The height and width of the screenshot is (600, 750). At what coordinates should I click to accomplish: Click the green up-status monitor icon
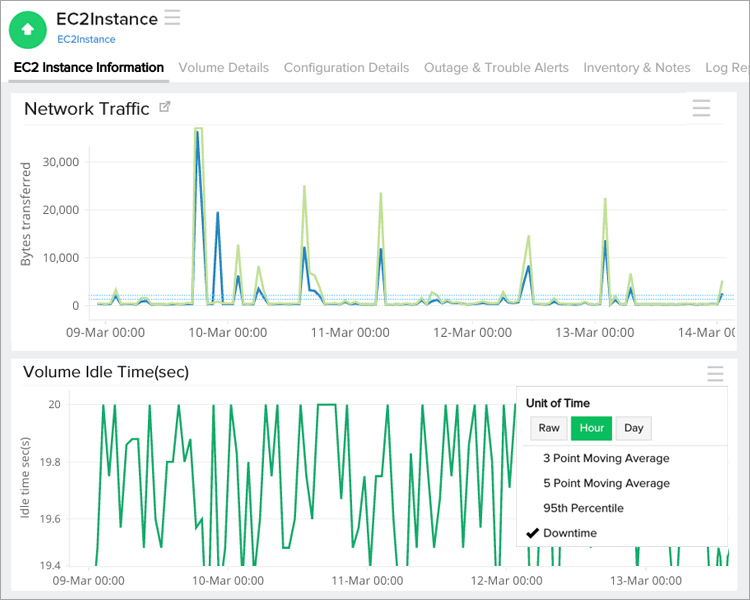click(28, 30)
